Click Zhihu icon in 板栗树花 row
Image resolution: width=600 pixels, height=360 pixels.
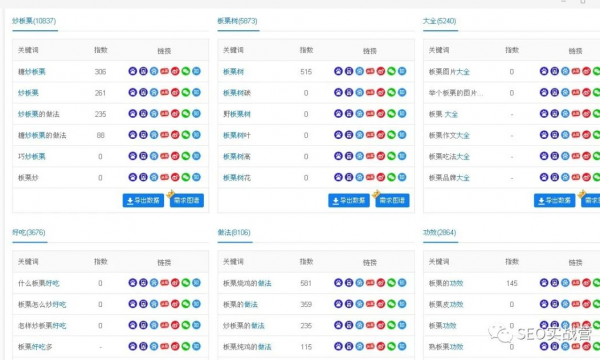(x=402, y=177)
